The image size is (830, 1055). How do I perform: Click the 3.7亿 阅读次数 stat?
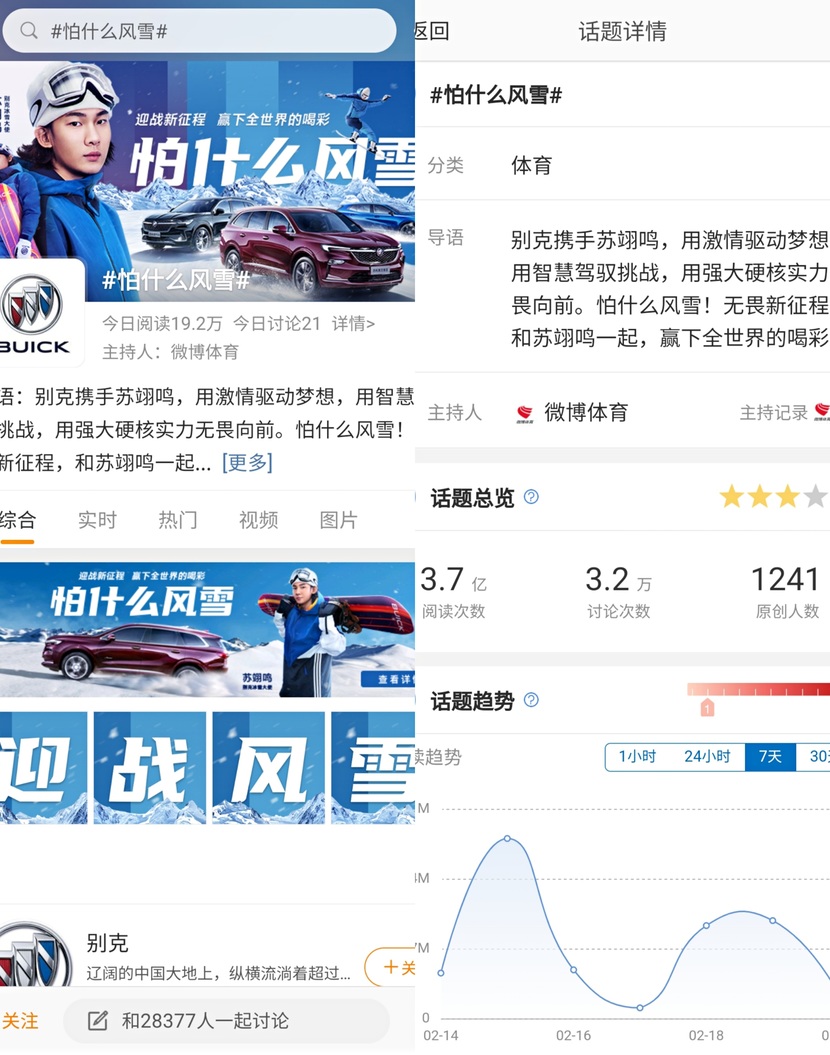(x=453, y=591)
